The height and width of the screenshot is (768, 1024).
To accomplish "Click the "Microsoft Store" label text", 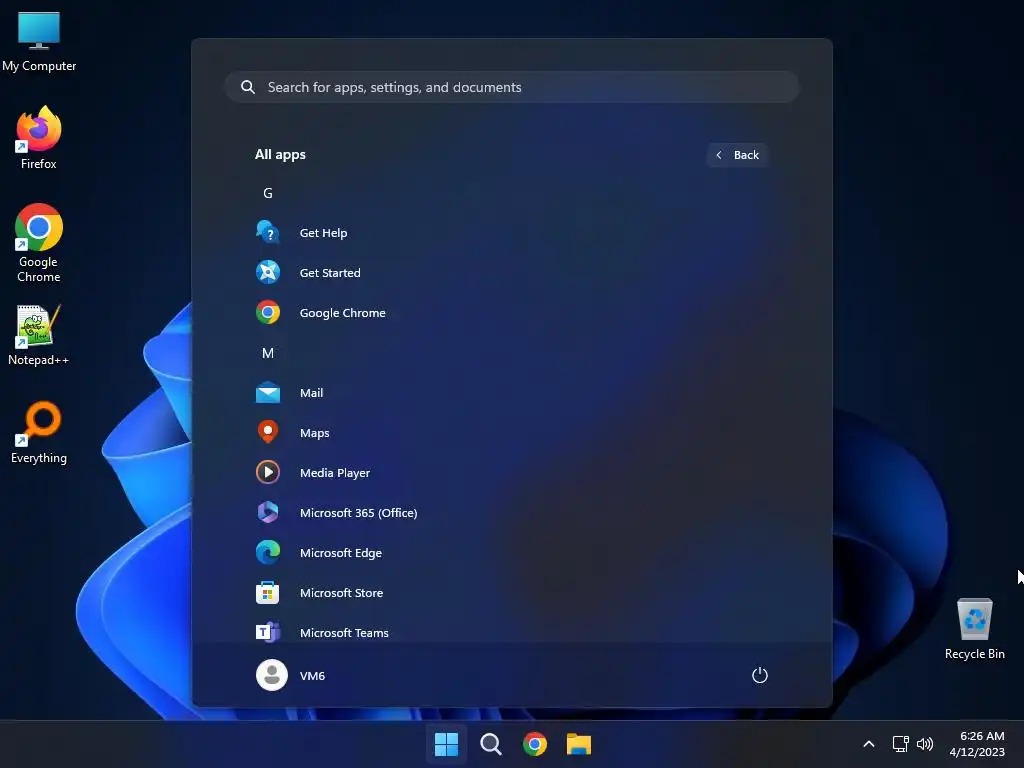I will [x=342, y=593].
